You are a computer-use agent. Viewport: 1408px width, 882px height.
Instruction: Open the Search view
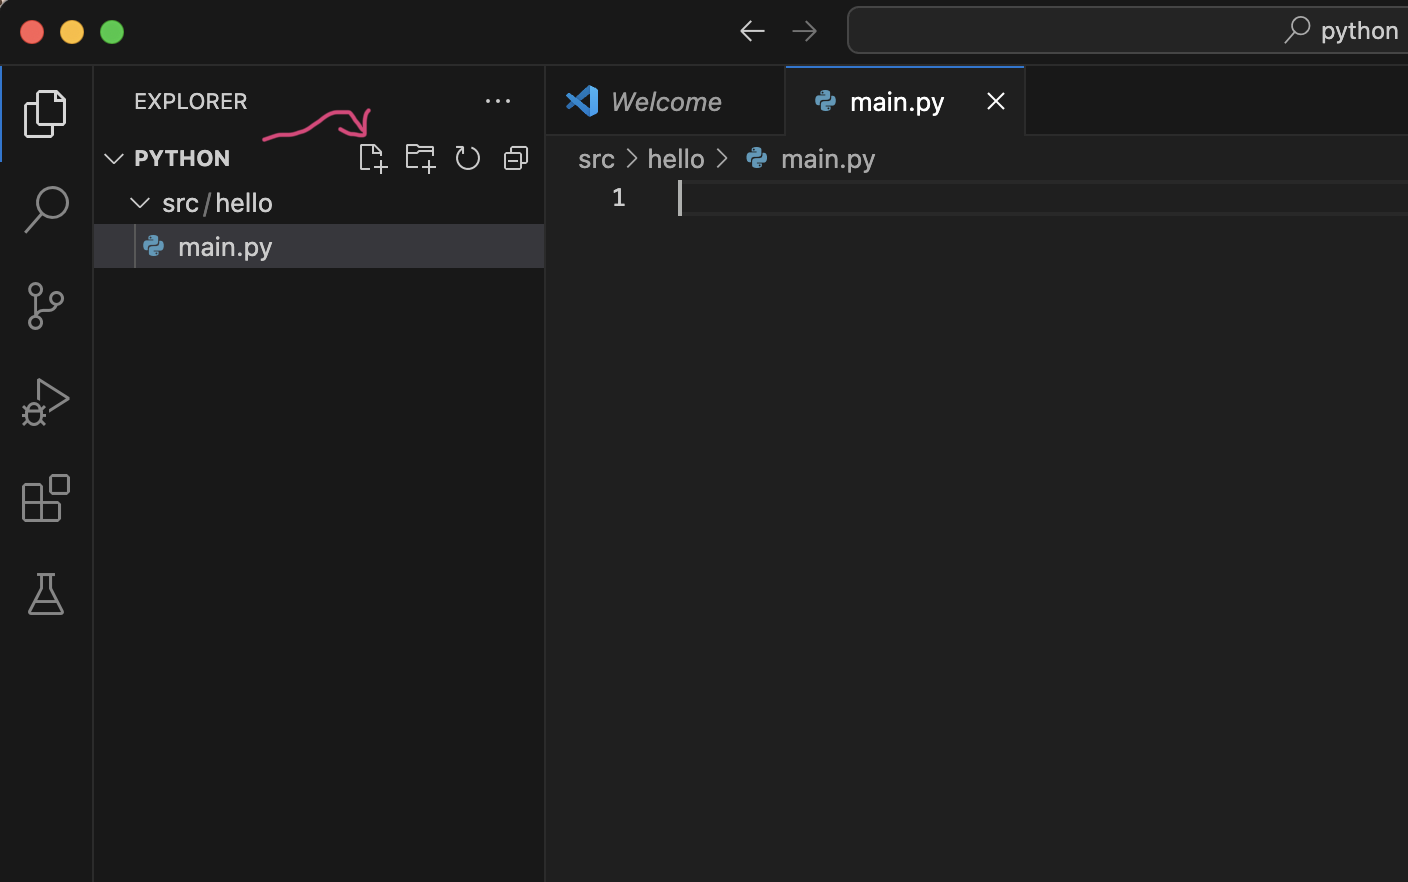pyautogui.click(x=46, y=210)
